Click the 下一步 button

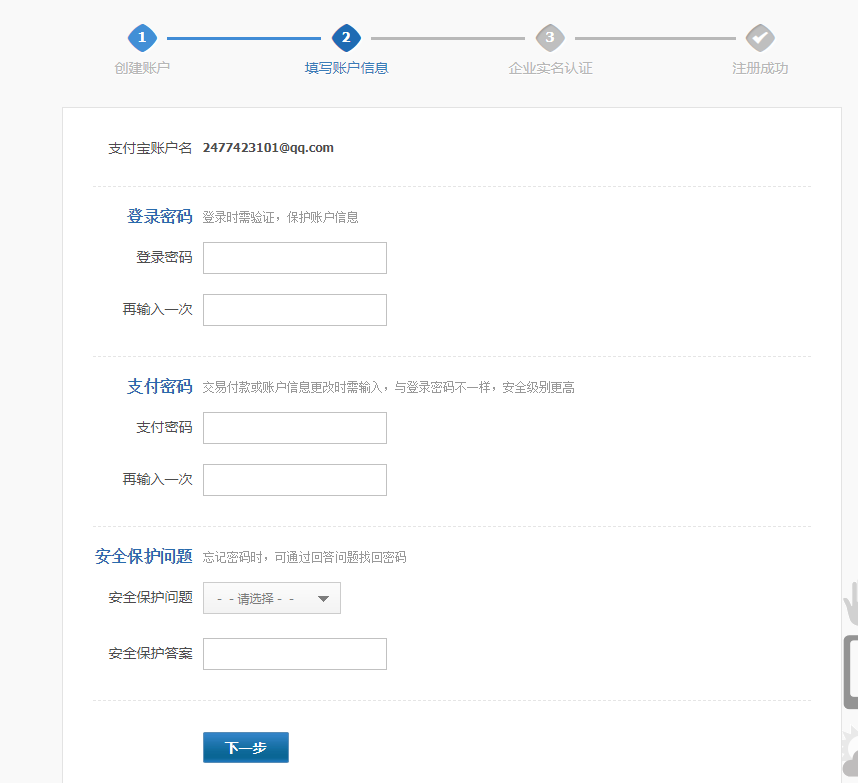tap(245, 747)
